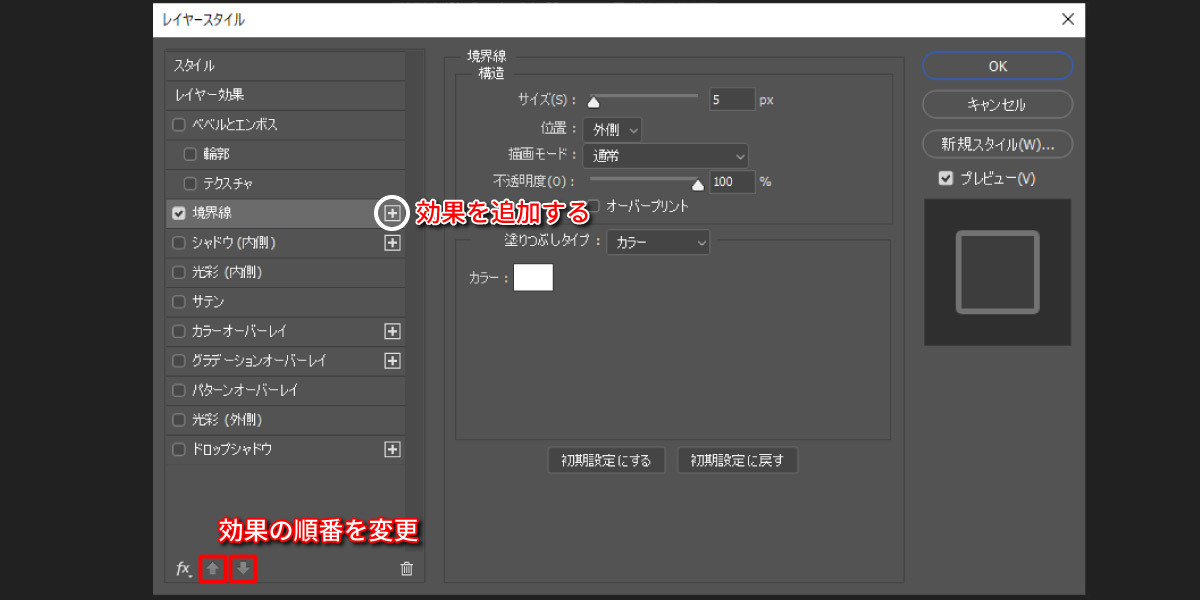Enable the サテン checkbox
Screen dimensions: 1200x600
pos(179,301)
